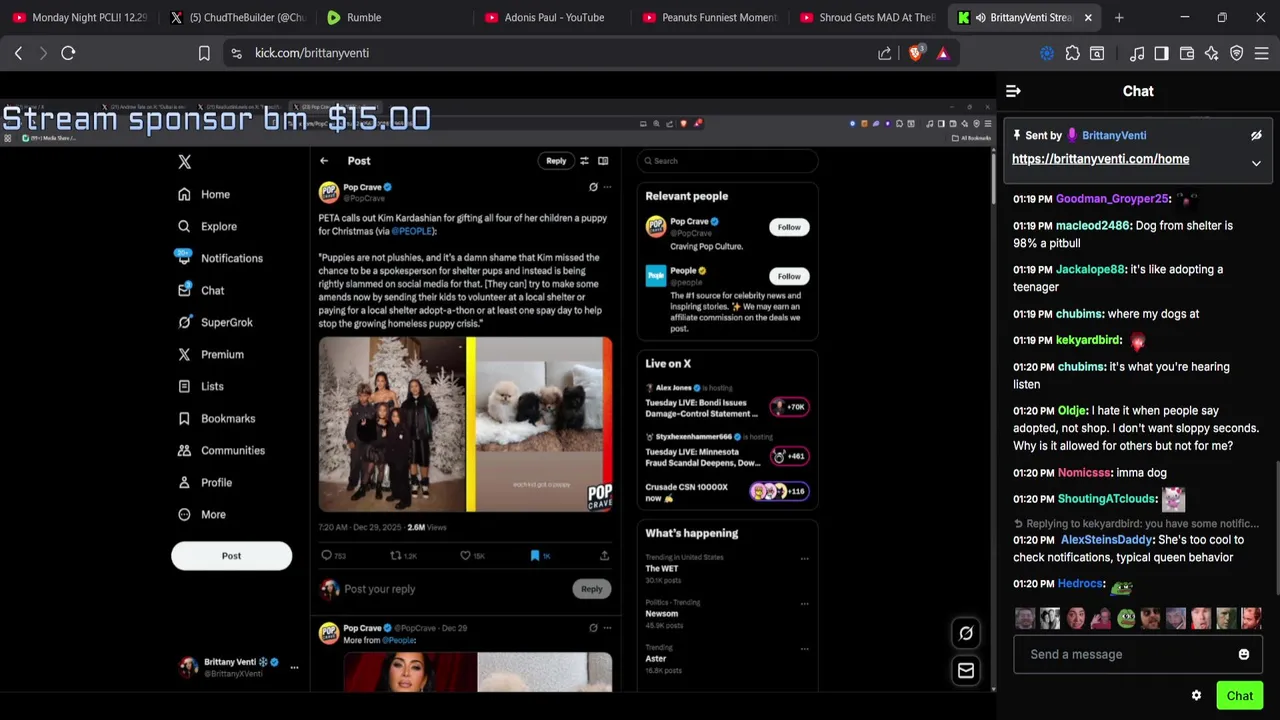Click the X logo in the sidebar

point(184,161)
